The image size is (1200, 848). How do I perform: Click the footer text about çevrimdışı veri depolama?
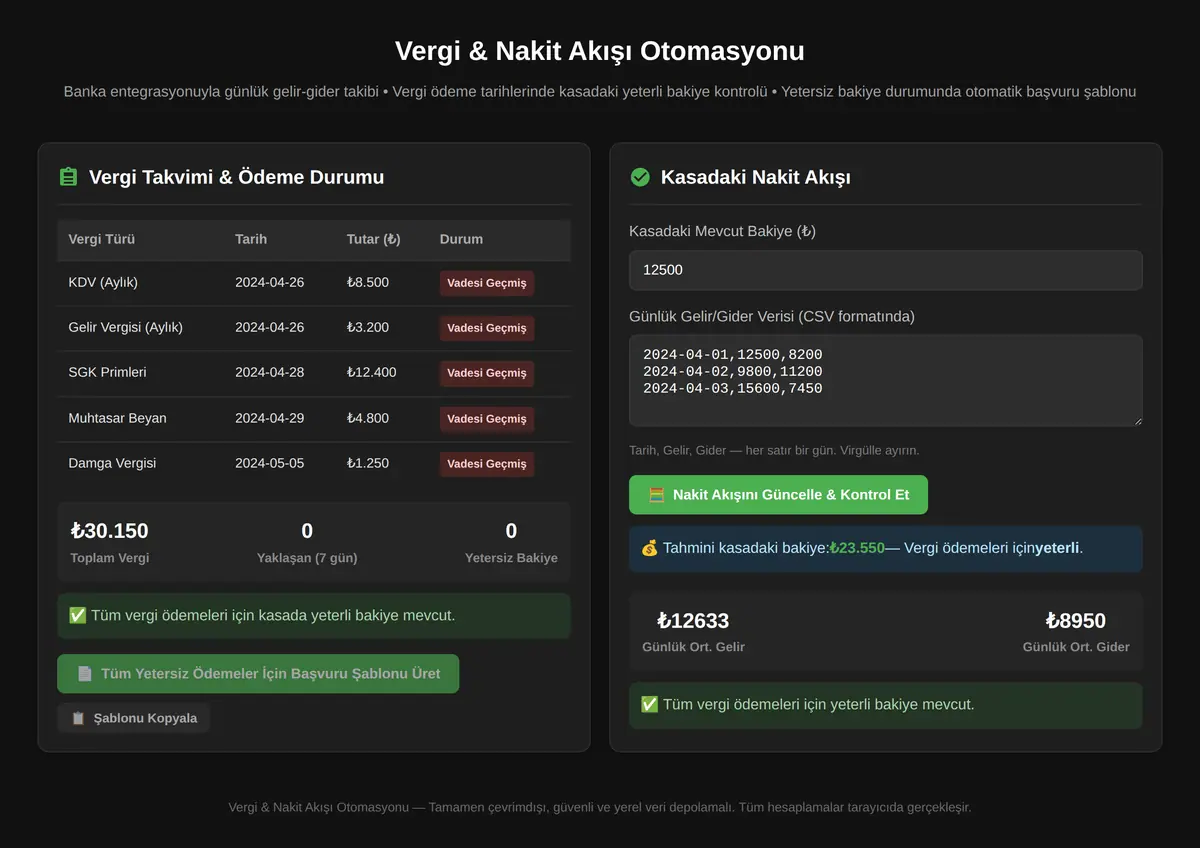[600, 807]
